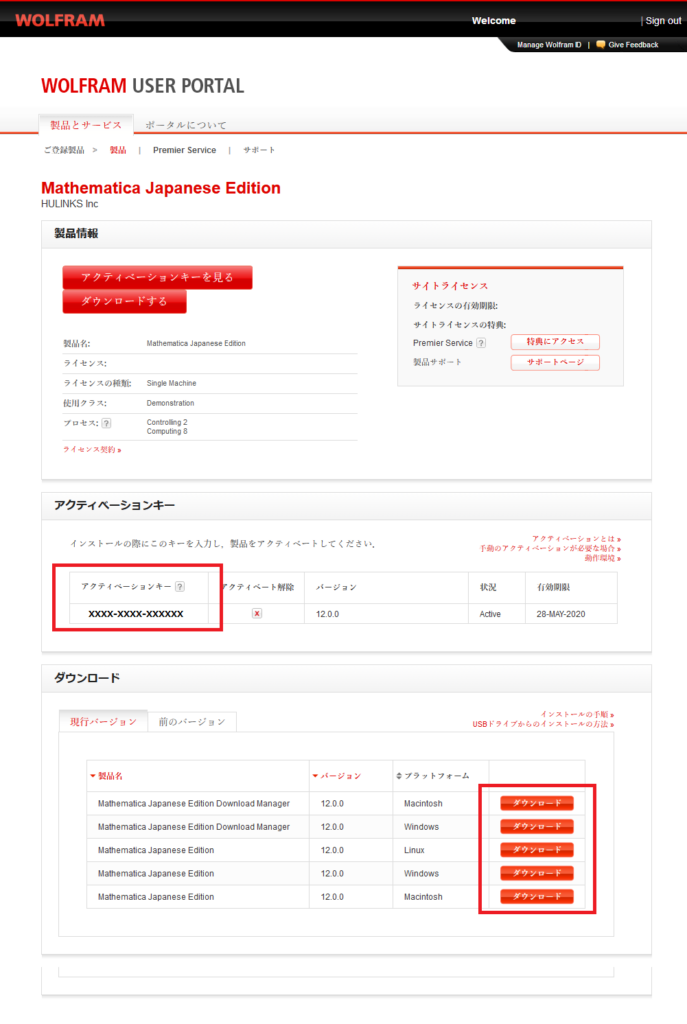Select the 製品とサービス tab
Screen dimensions: 687x1024
pyautogui.click(x=85, y=125)
